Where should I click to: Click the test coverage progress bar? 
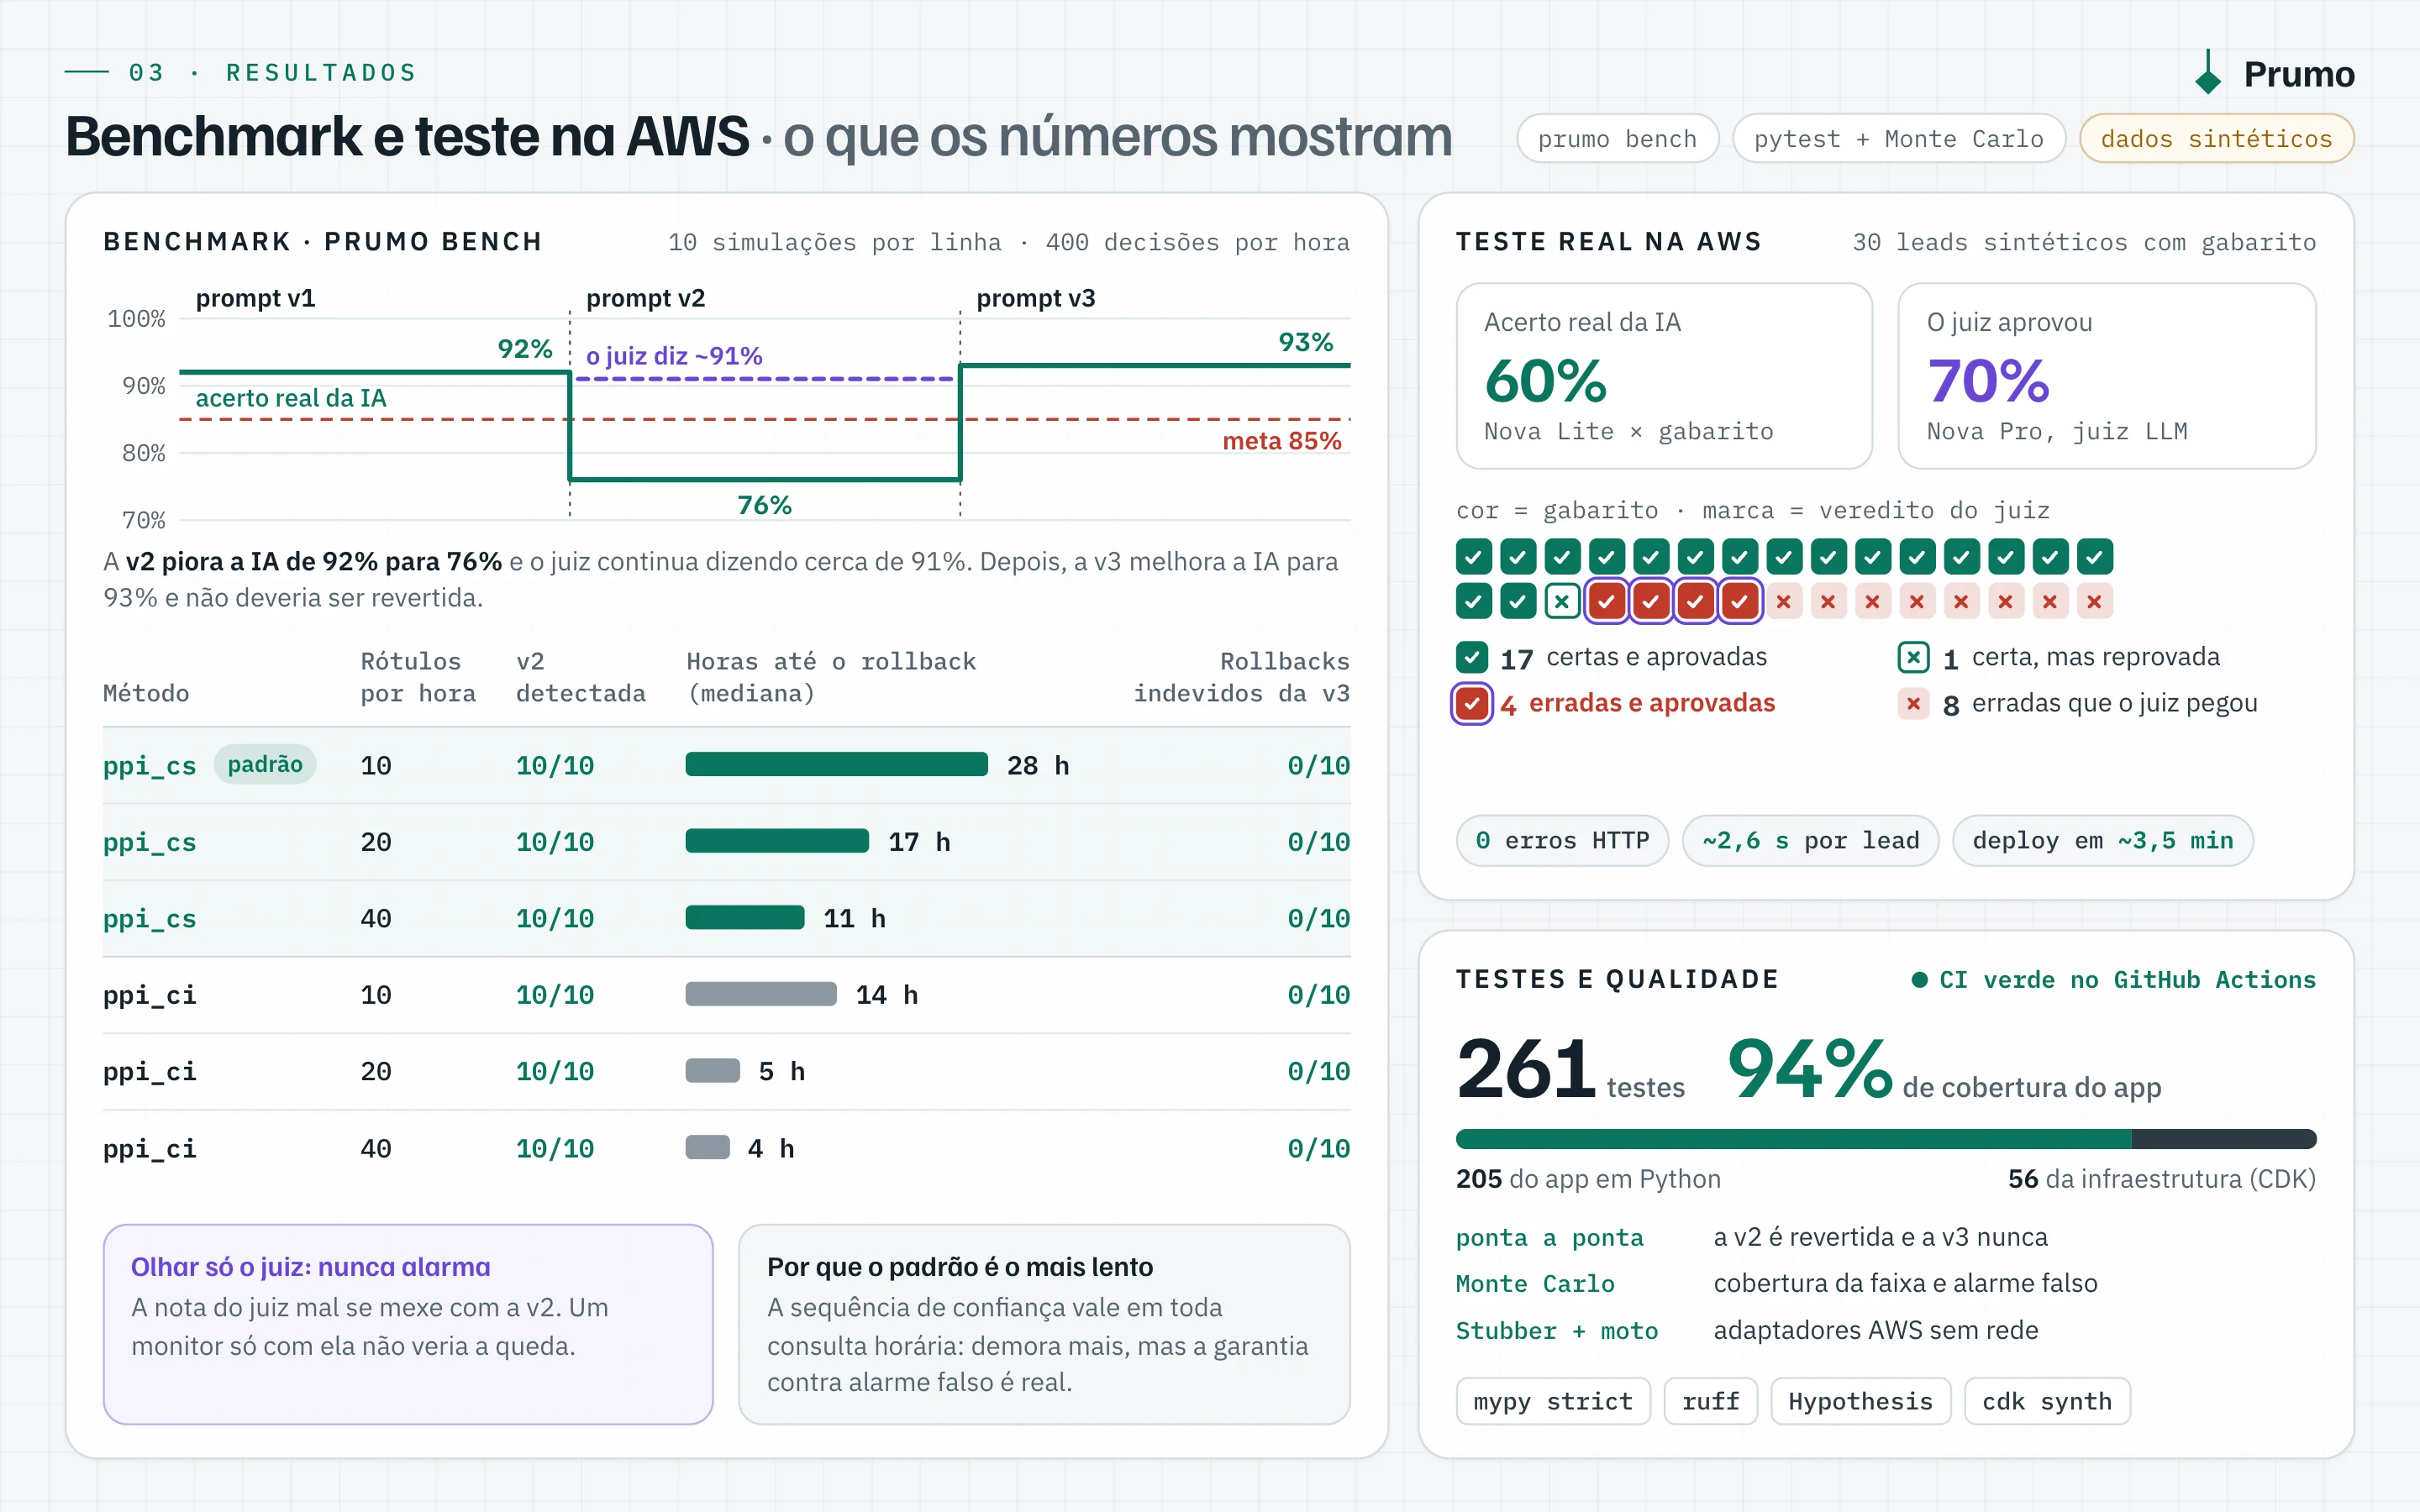1885,1139
